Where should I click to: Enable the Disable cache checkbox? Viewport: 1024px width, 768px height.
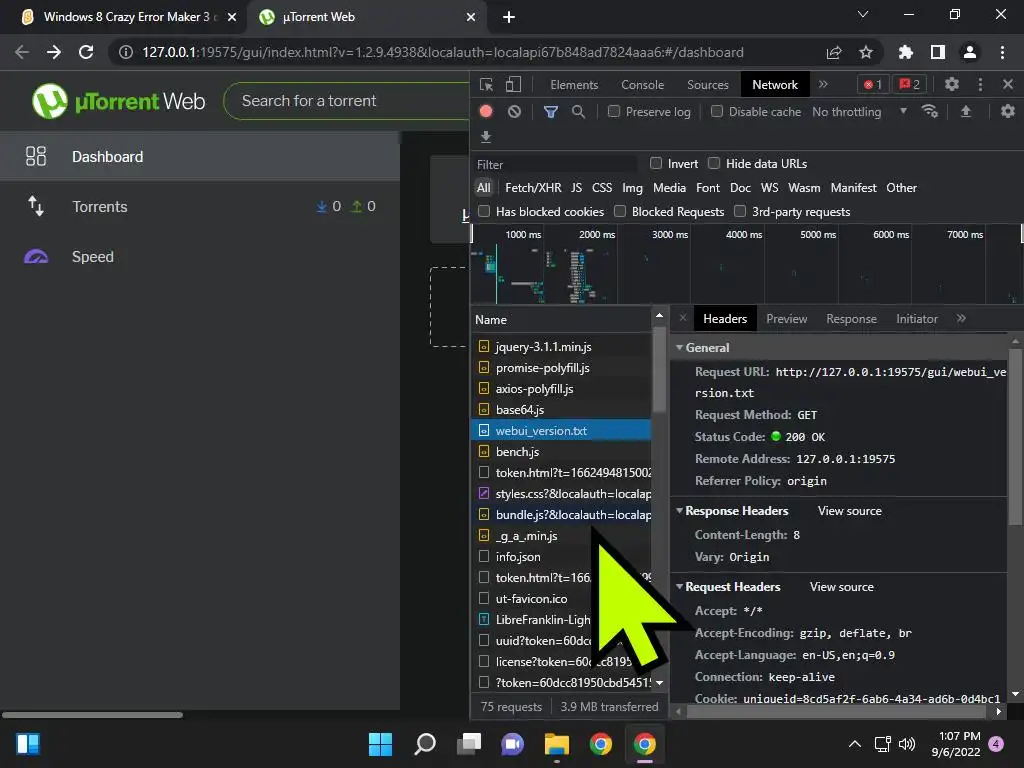[717, 112]
